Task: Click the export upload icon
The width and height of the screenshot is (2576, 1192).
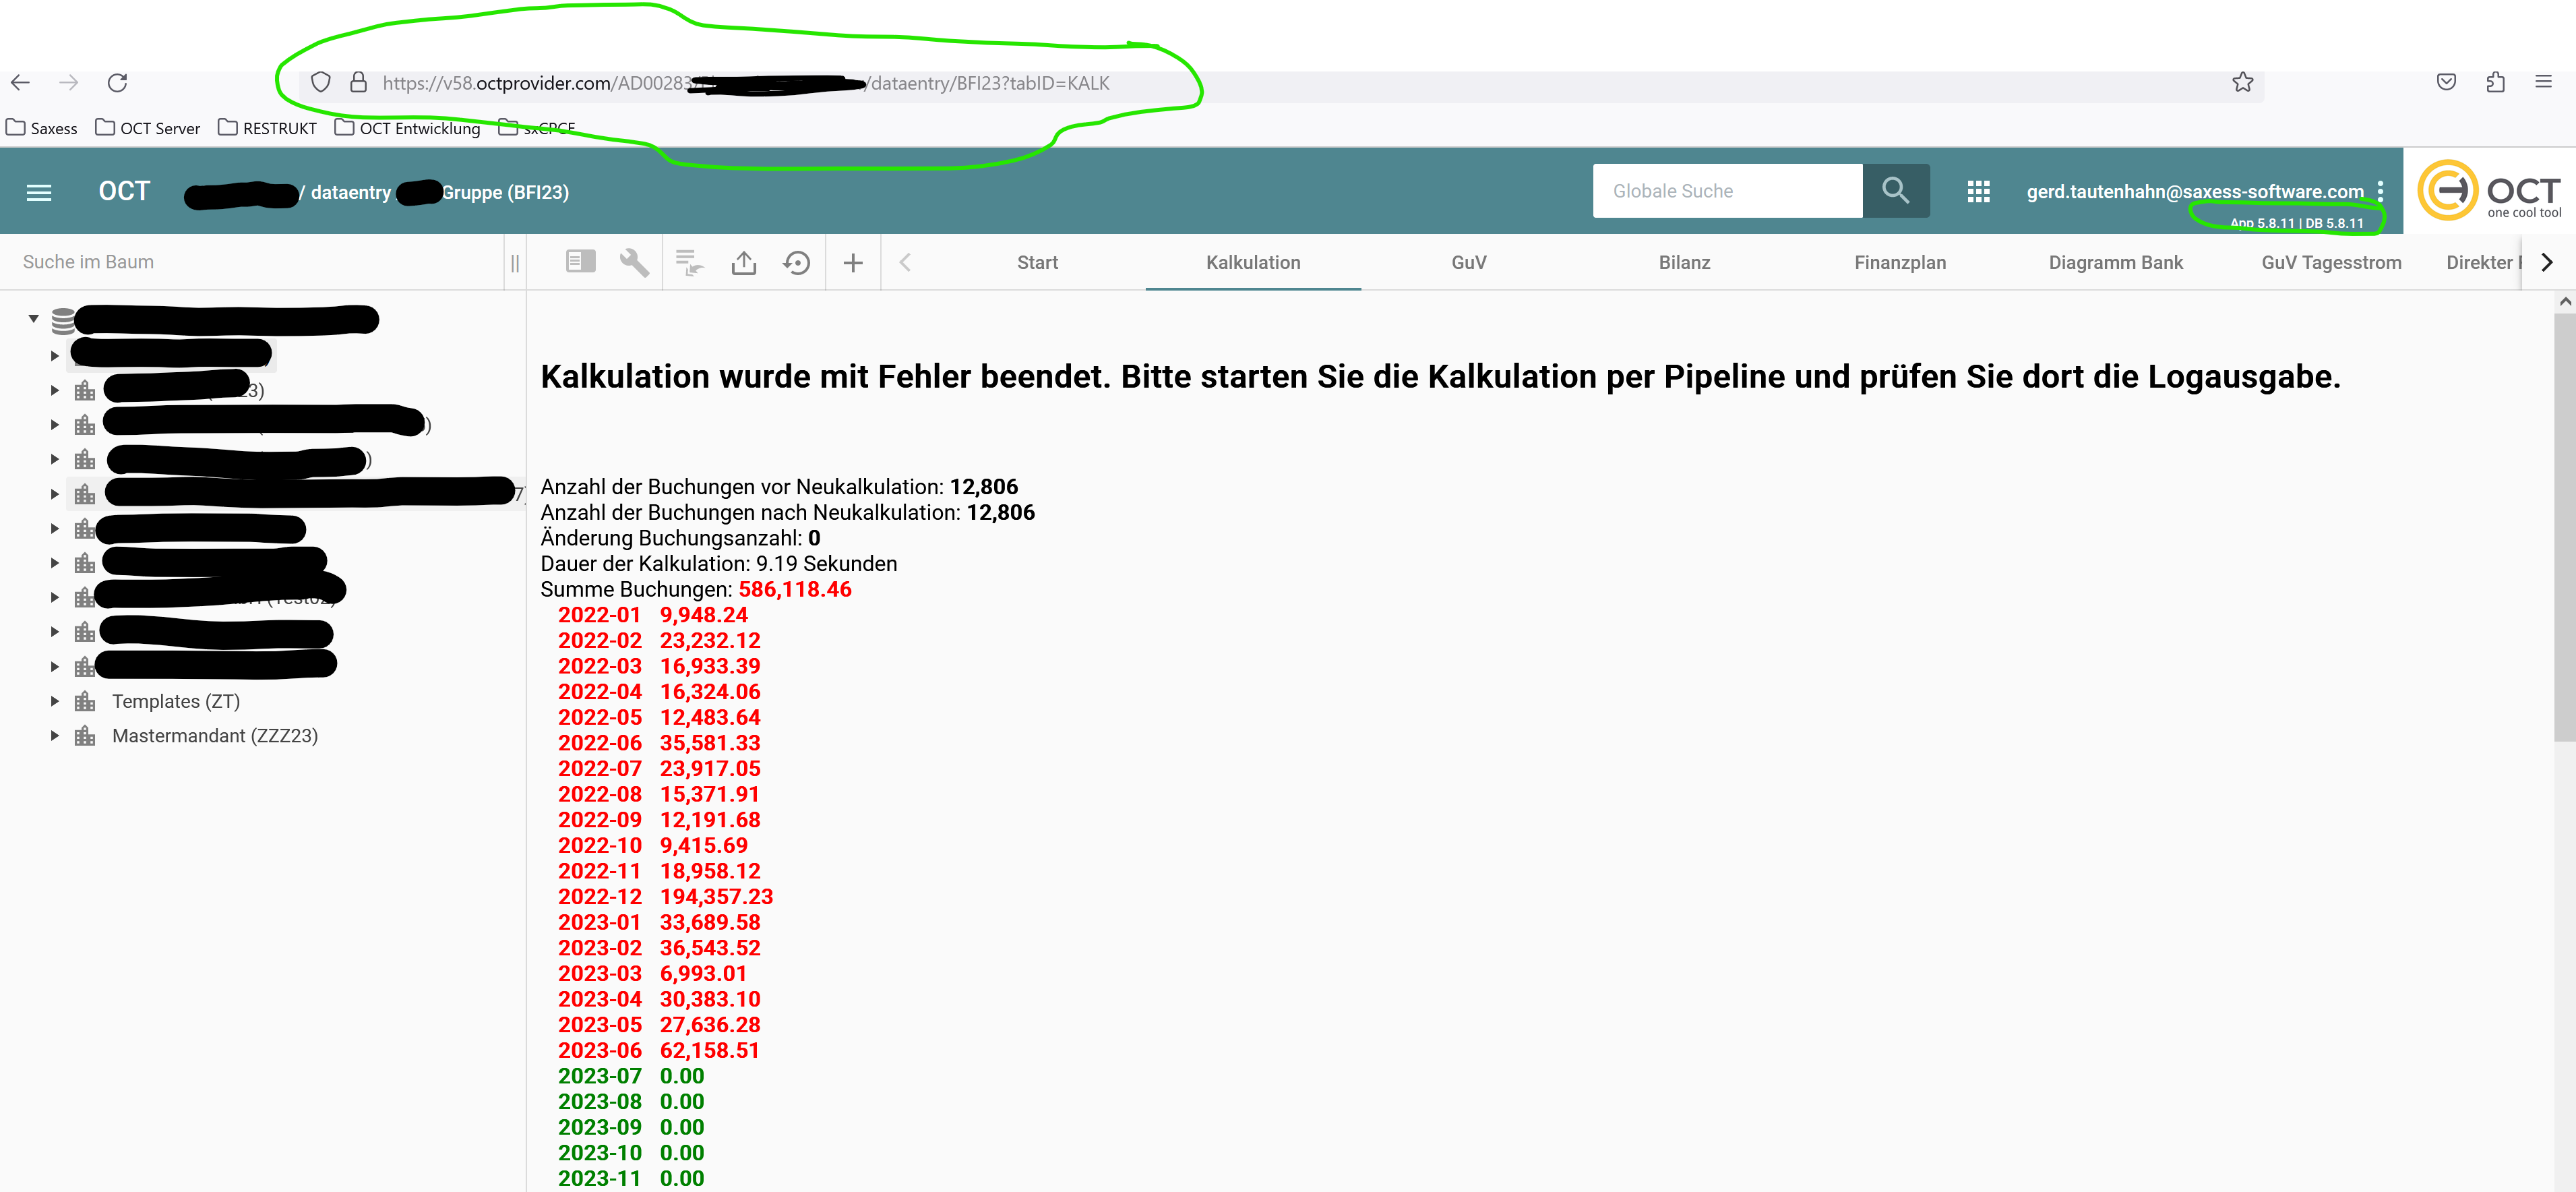Action: (x=744, y=262)
